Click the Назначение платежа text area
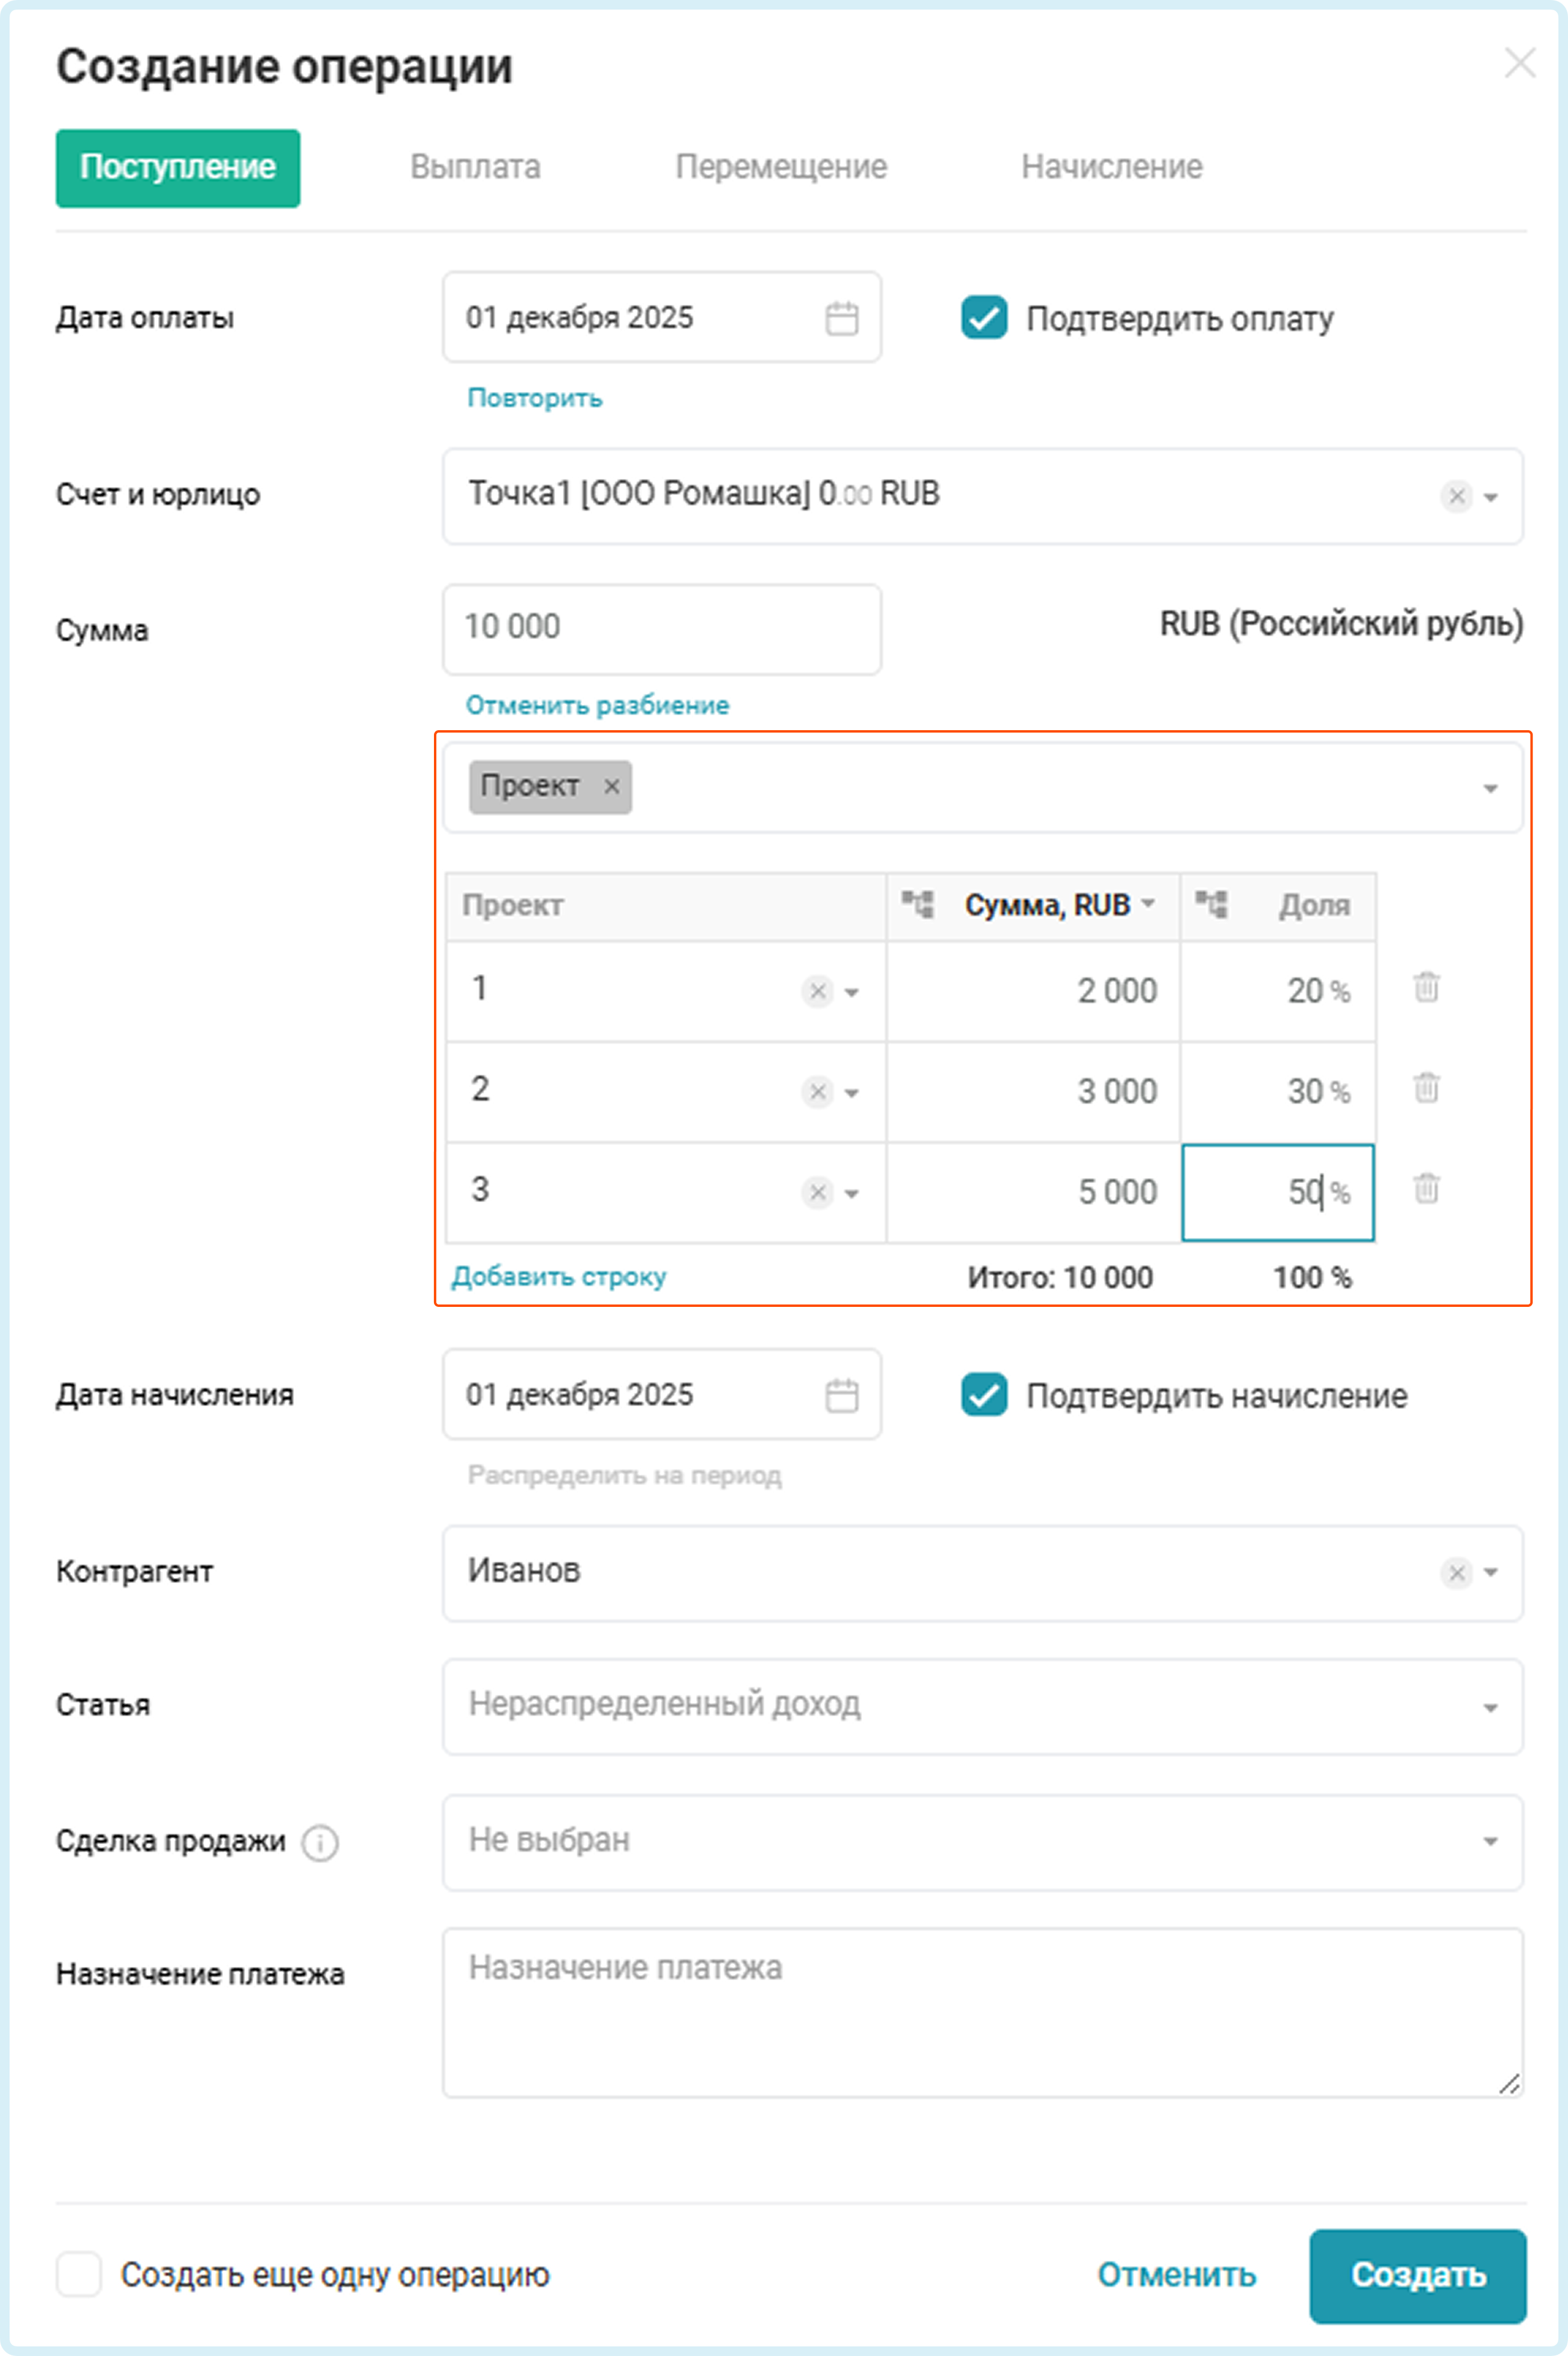Viewport: 1568px width, 2356px height. pos(982,2012)
